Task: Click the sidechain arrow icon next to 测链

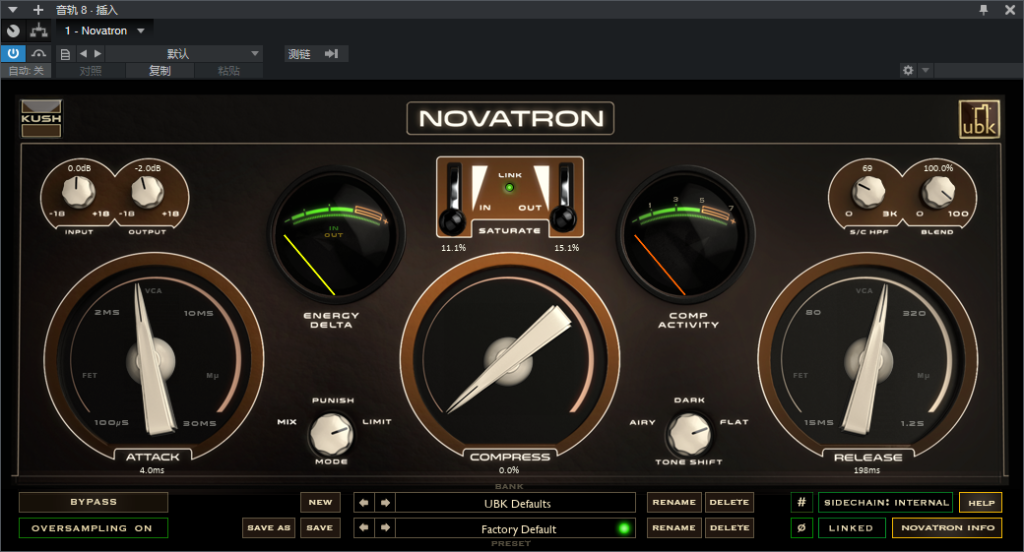Action: pyautogui.click(x=332, y=54)
